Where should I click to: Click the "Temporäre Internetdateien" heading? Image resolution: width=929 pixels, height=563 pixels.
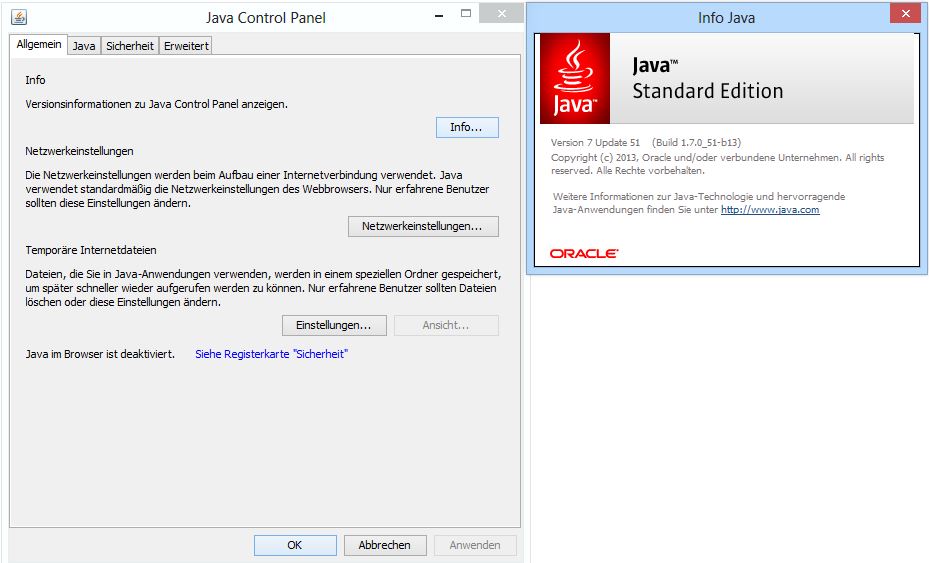click(91, 250)
